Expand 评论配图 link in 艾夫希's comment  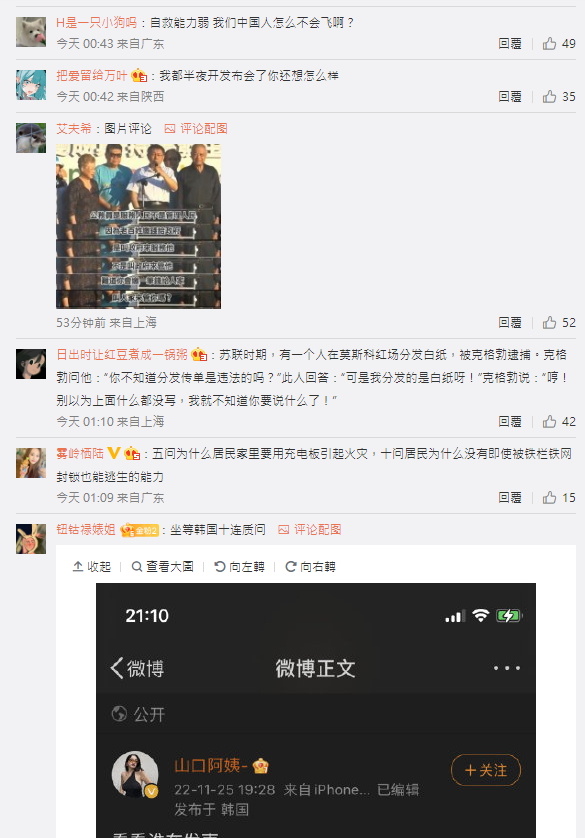[196, 129]
